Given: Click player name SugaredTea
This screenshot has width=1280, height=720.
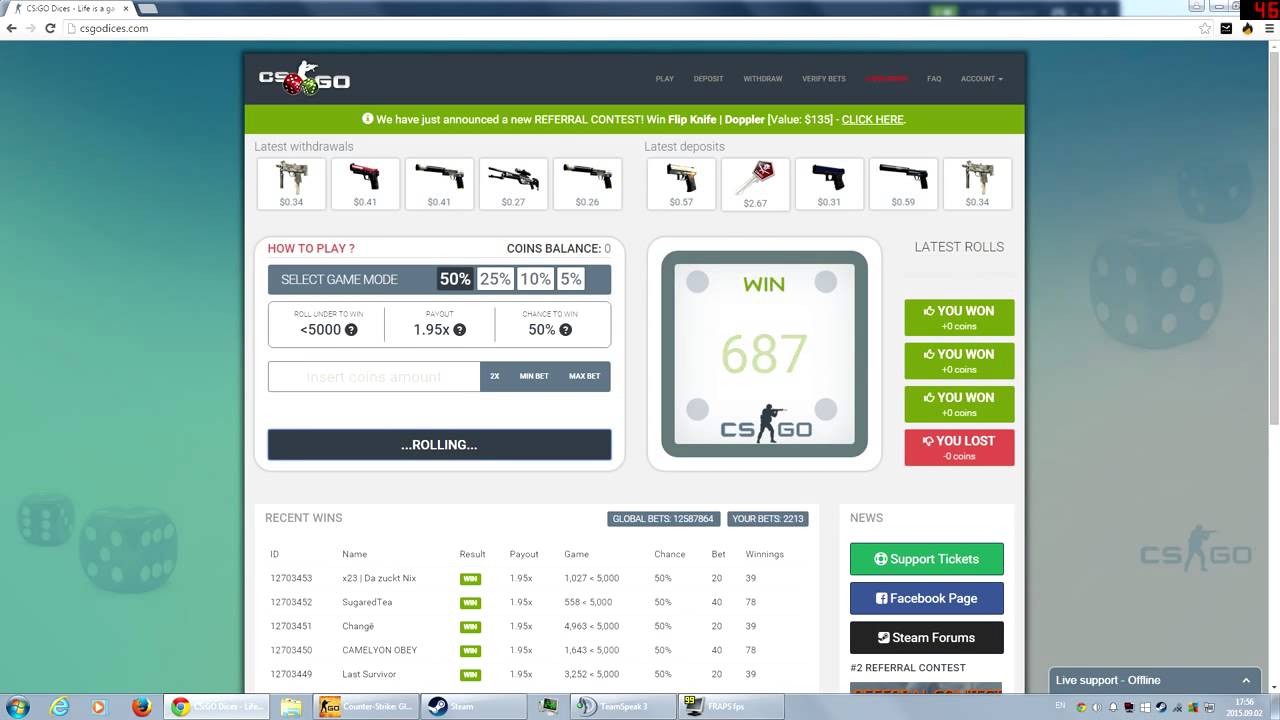Looking at the screenshot, I should 367,602.
